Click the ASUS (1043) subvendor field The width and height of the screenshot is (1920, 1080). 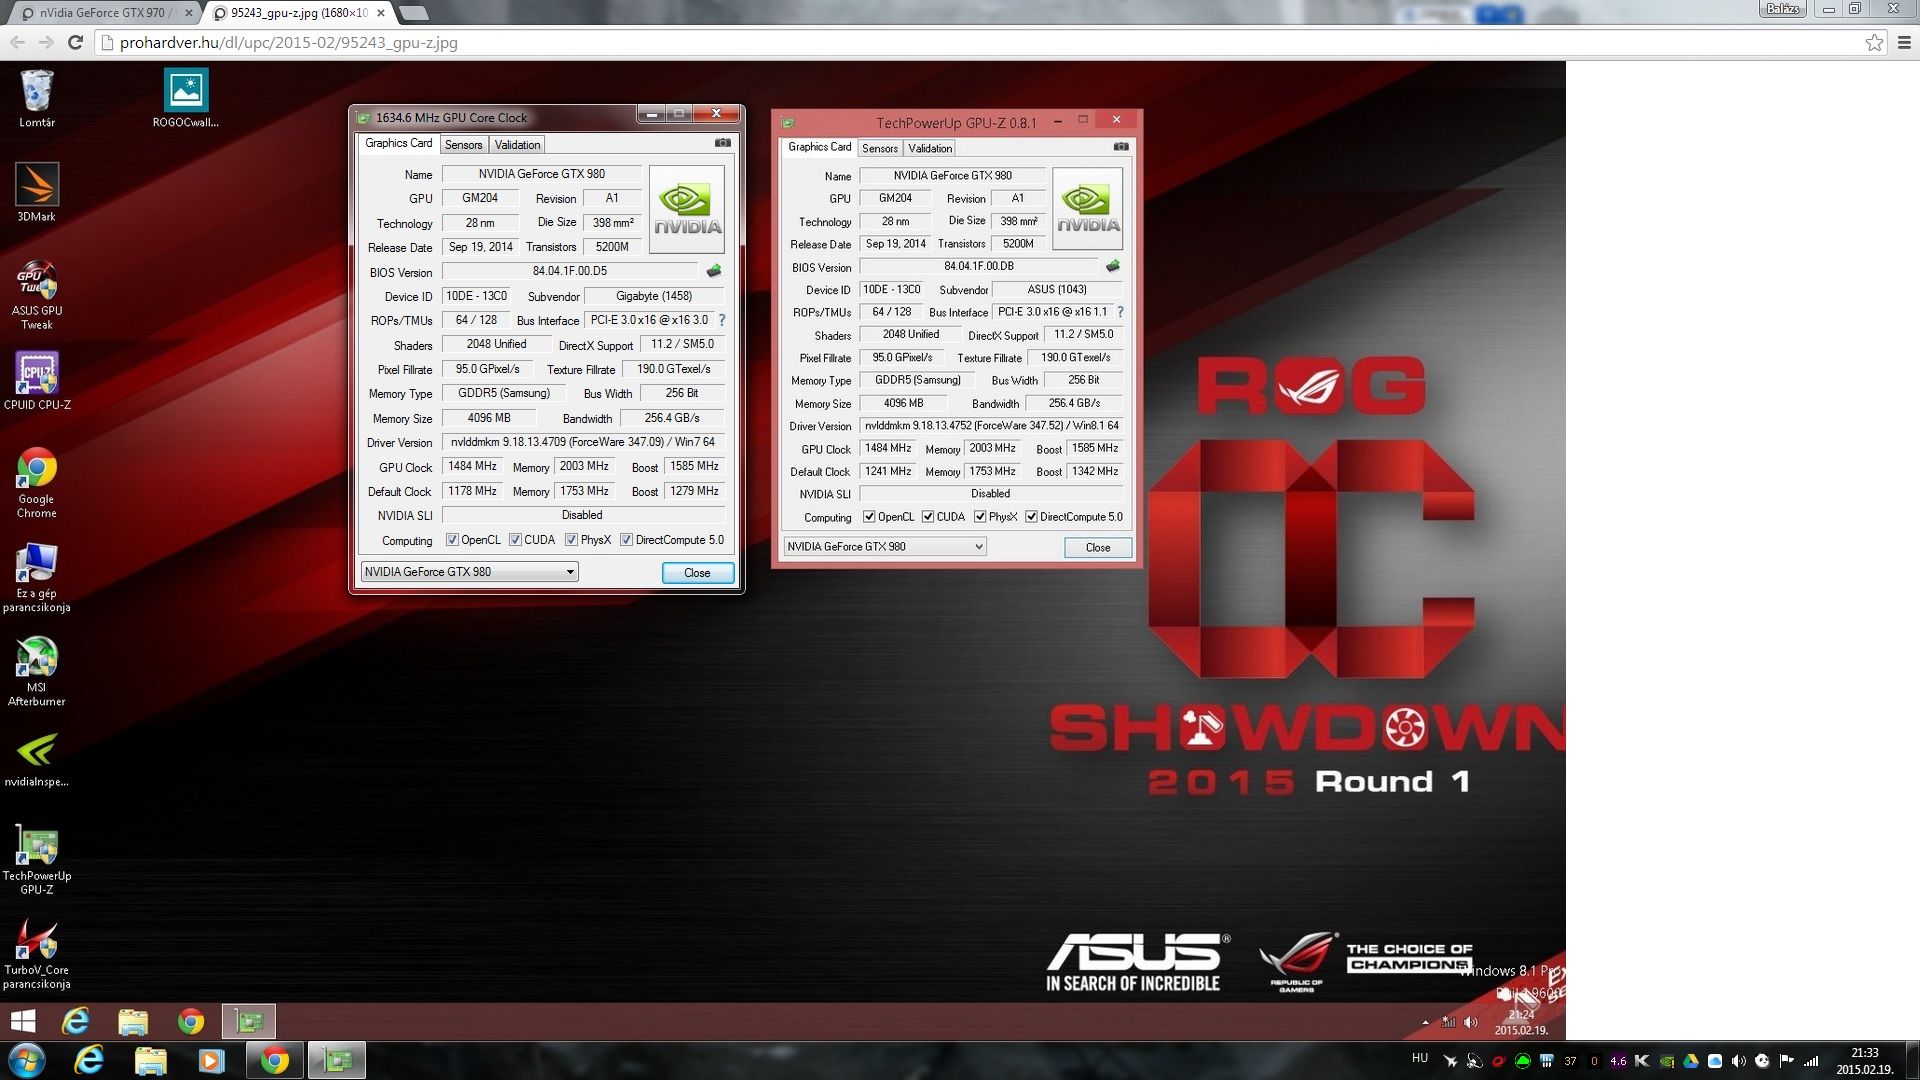pyautogui.click(x=1057, y=290)
